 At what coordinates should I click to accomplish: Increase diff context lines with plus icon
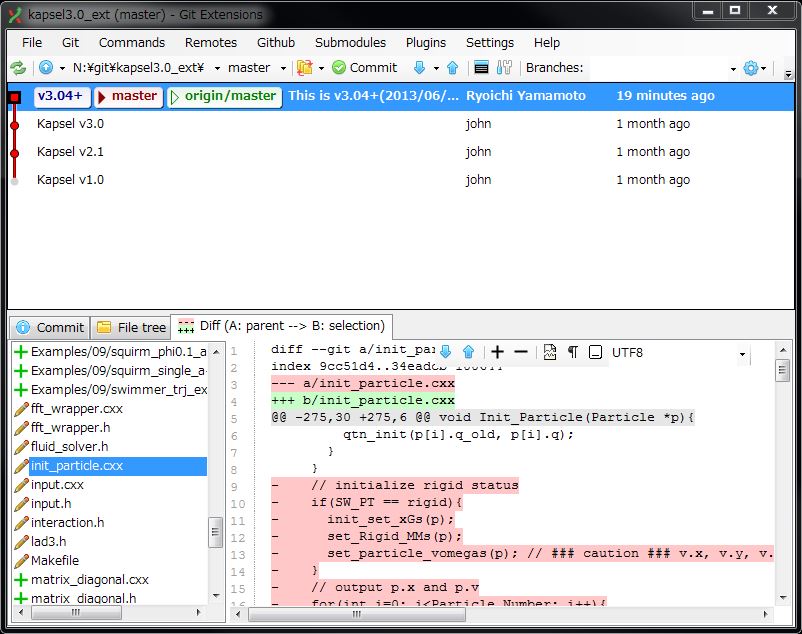click(x=497, y=352)
